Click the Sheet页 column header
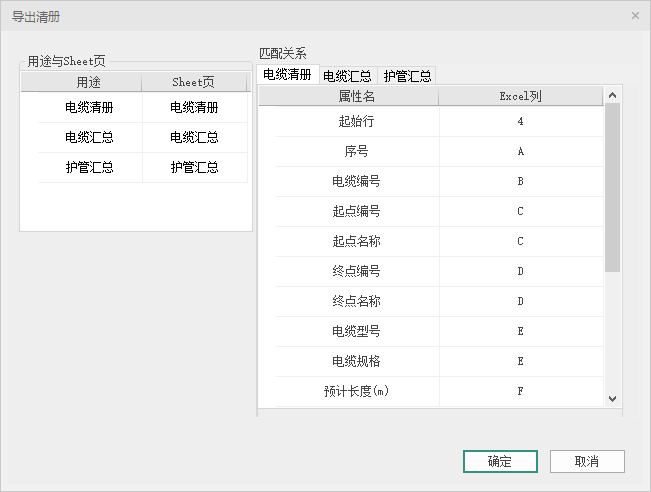Image resolution: width=651 pixels, height=492 pixels. pos(194,82)
